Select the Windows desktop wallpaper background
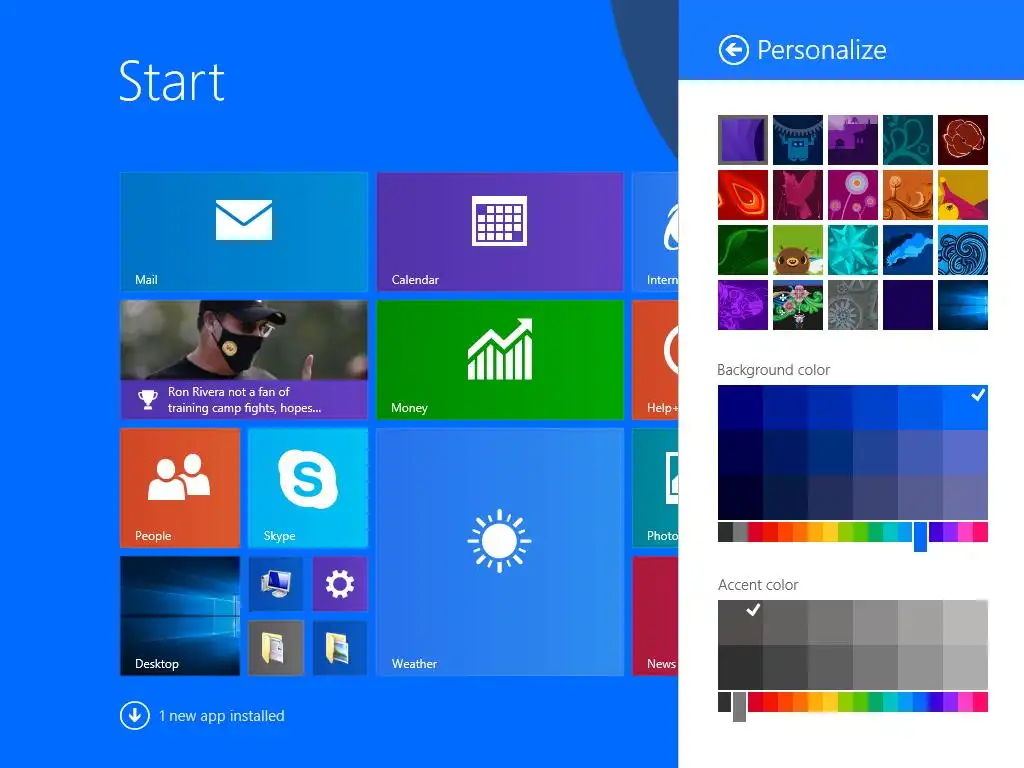Viewport: 1024px width, 768px height. click(963, 305)
